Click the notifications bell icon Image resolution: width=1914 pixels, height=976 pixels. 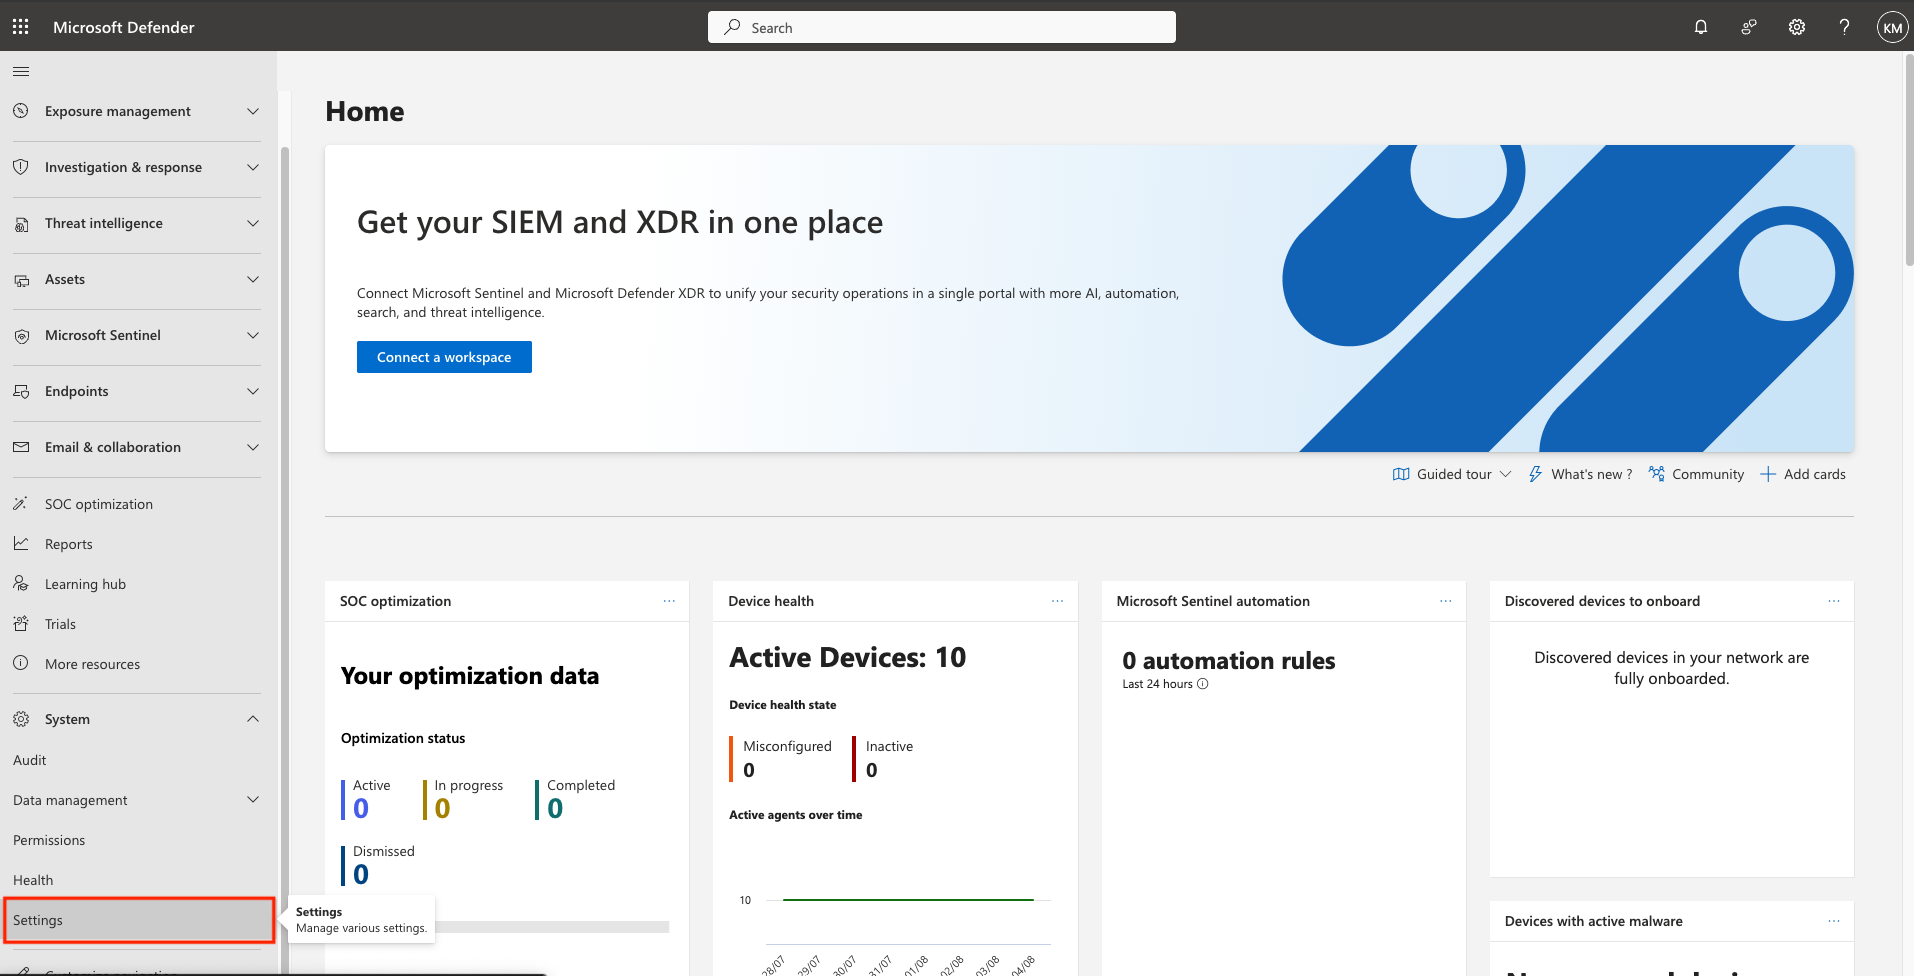(1700, 27)
